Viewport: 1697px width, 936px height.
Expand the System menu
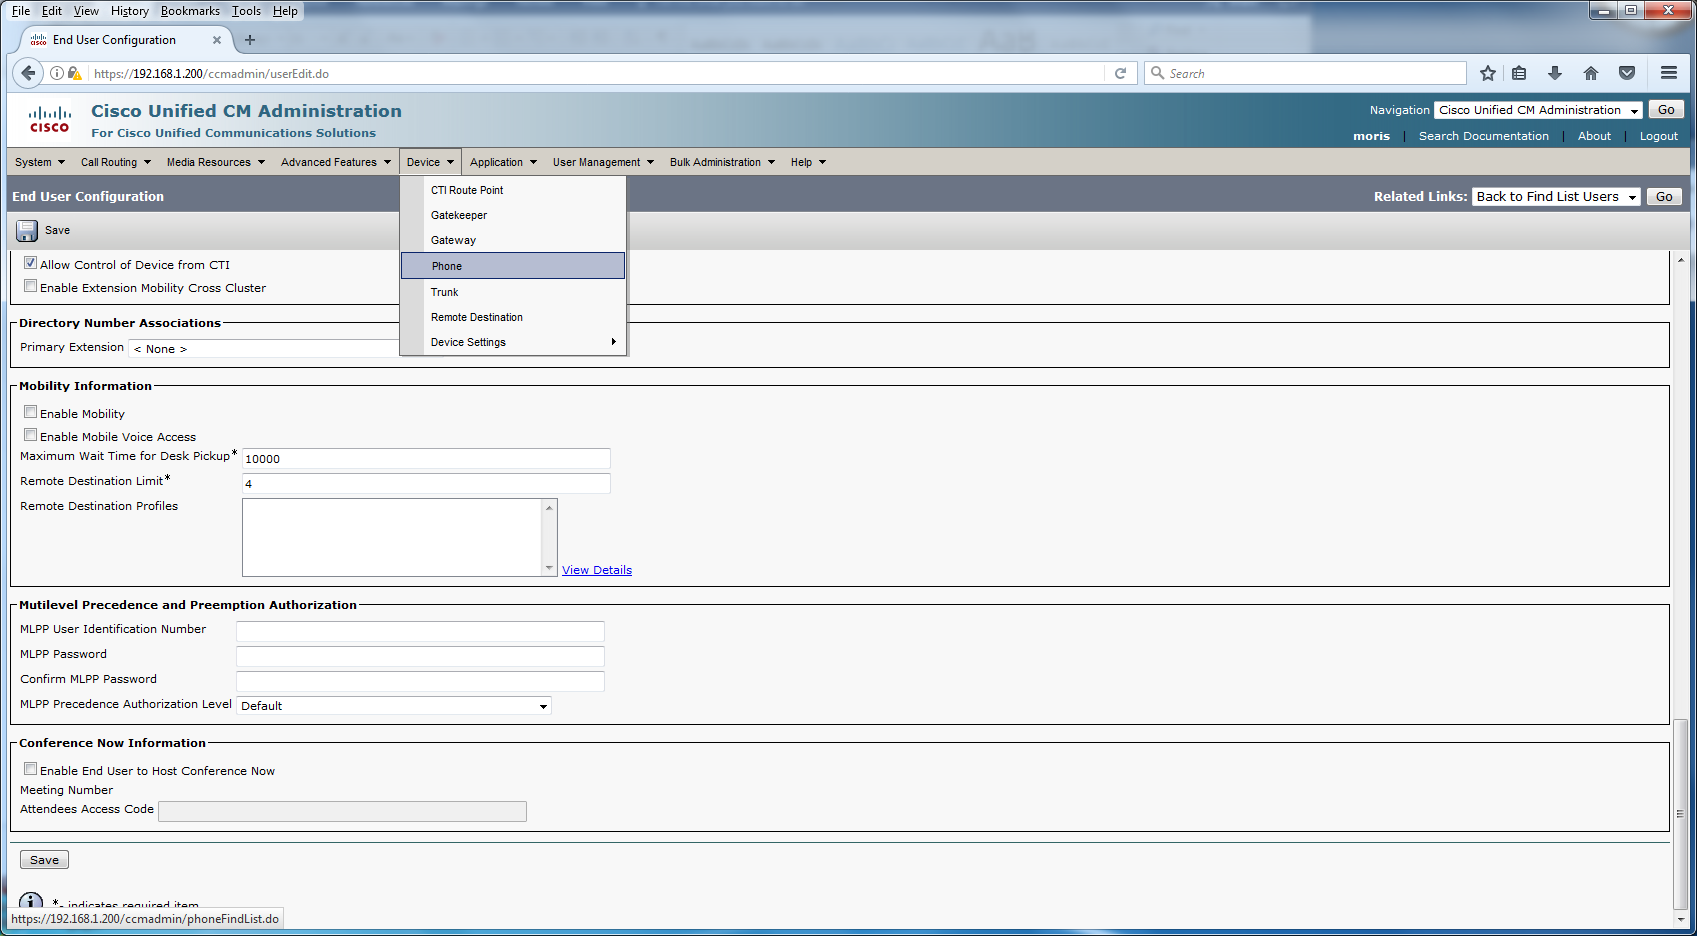click(x=40, y=162)
